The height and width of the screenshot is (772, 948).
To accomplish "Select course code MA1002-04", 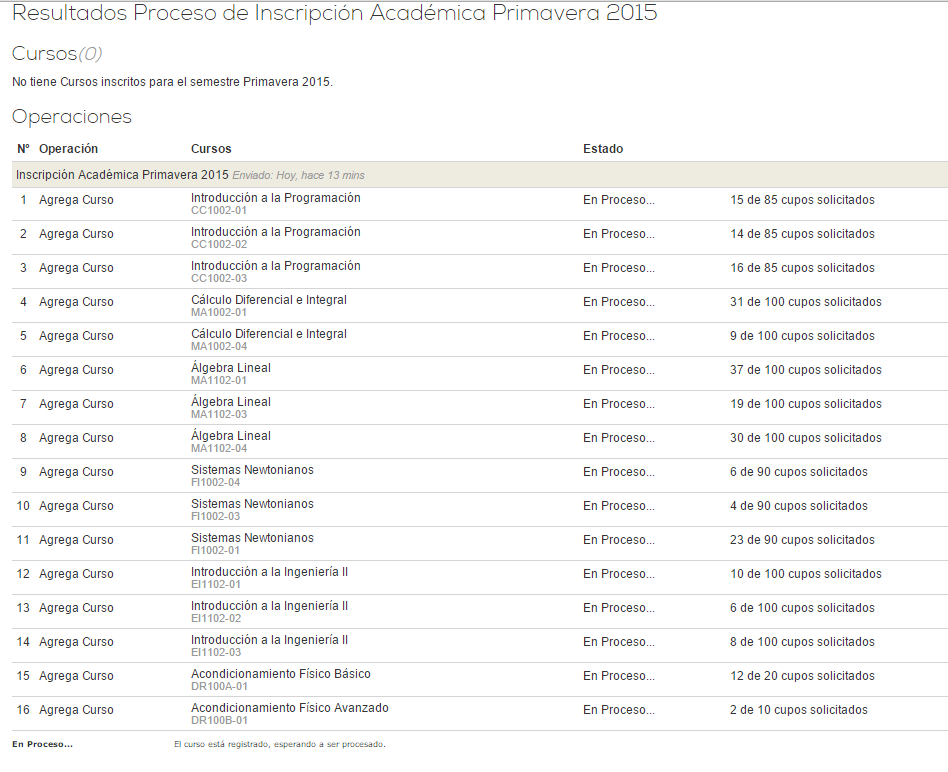I will [x=218, y=347].
